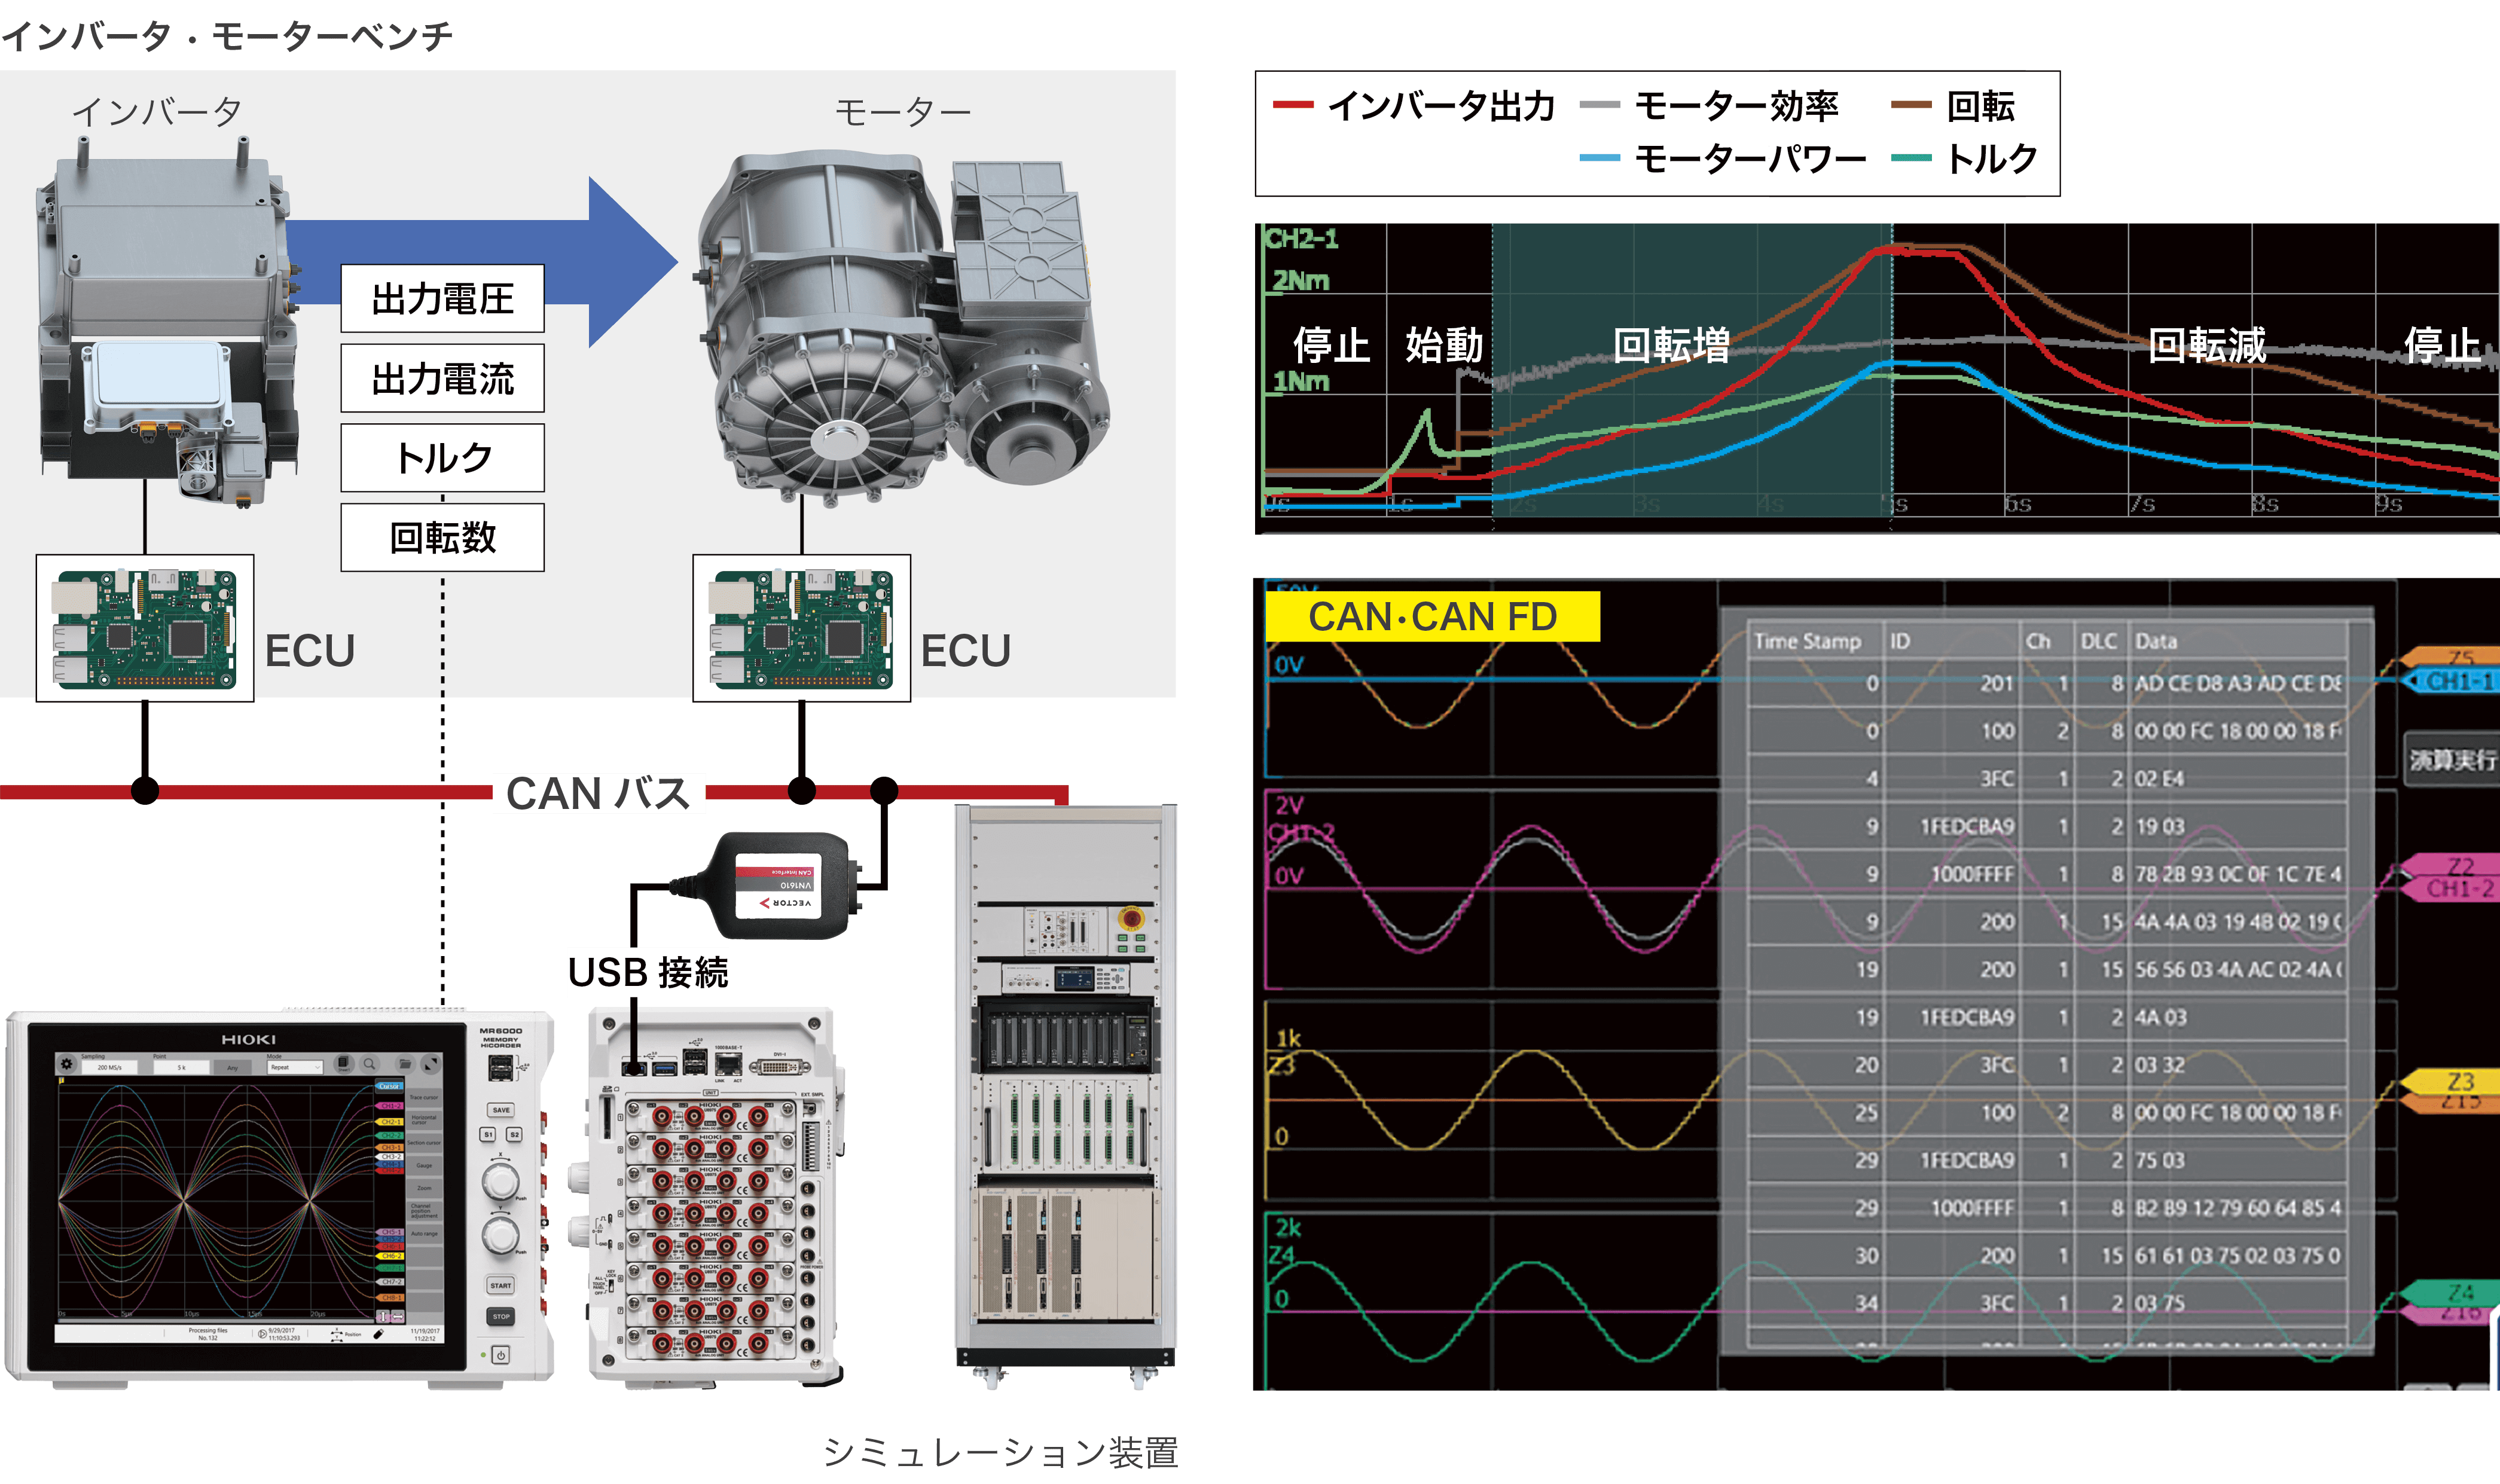This screenshot has height=1484, width=2500.
Task: Select the Cursor tab on recorder screen
Action: point(389,1086)
